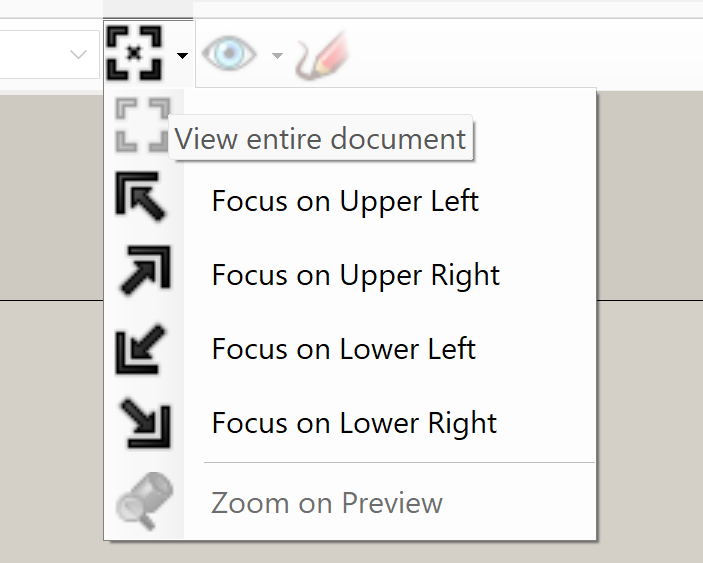Toggle the eye preview icon
This screenshot has width=703, height=563.
pos(230,55)
